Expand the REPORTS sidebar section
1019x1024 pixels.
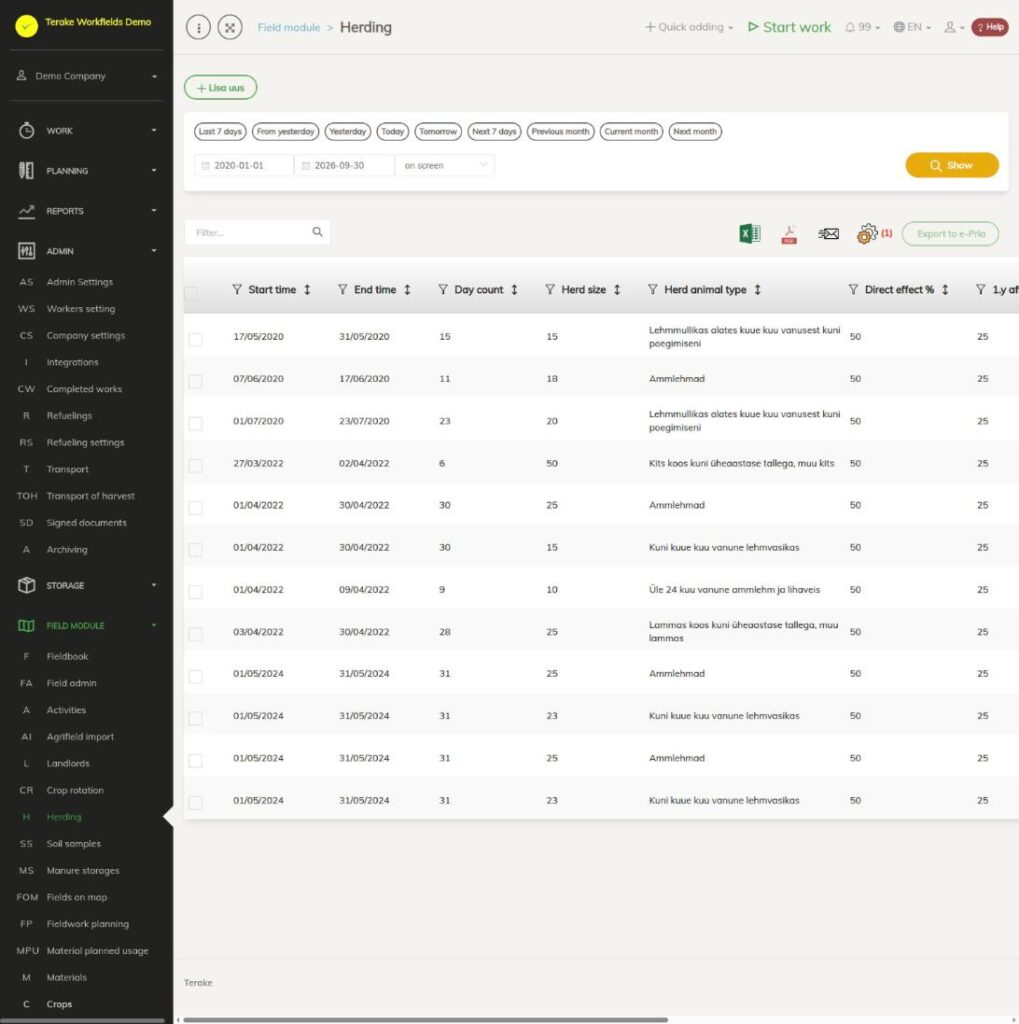click(x=87, y=211)
